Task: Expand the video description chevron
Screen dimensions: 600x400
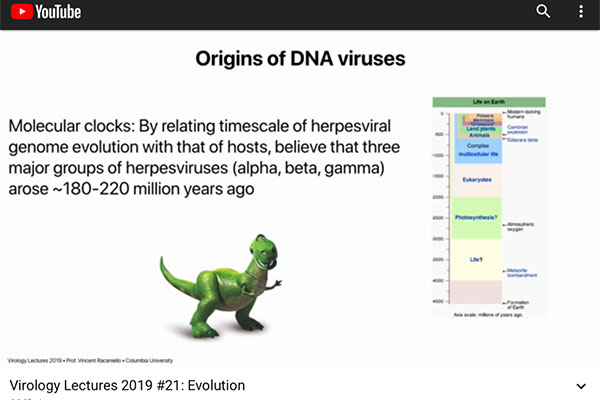Action: pos(581,386)
